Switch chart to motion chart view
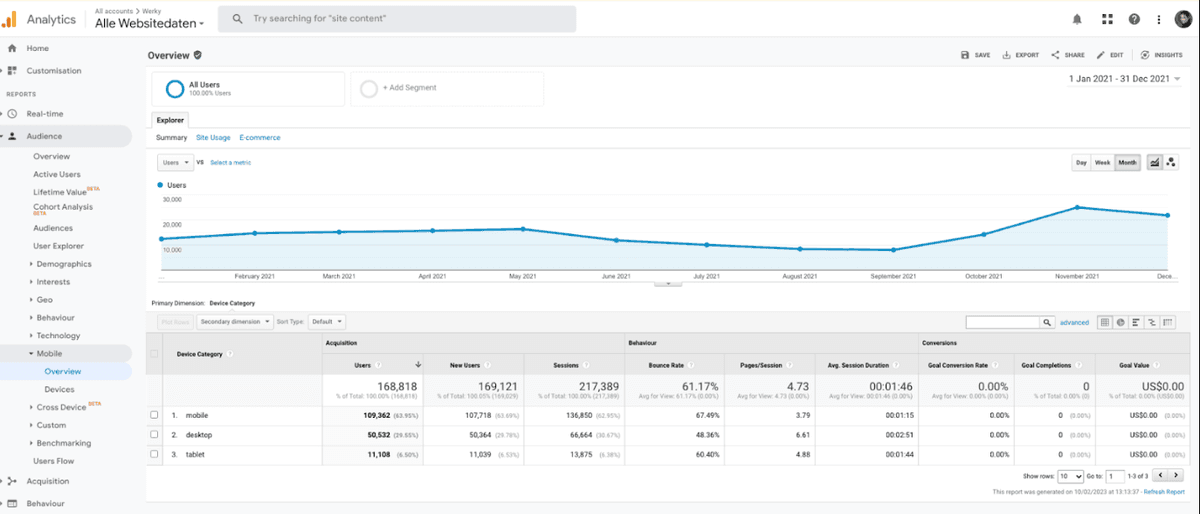This screenshot has width=1200, height=514. (1171, 162)
